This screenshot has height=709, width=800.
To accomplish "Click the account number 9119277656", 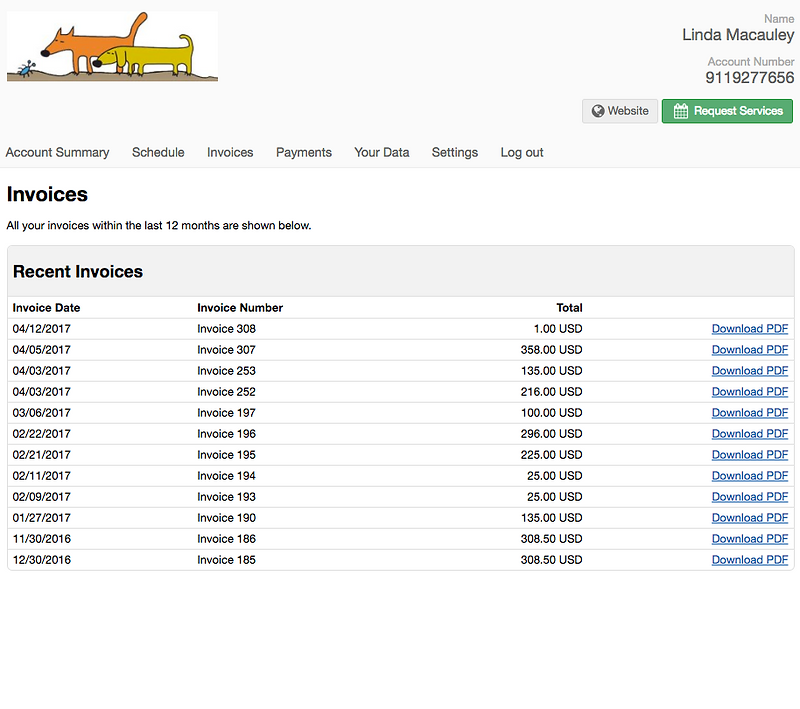I will click(x=749, y=78).
